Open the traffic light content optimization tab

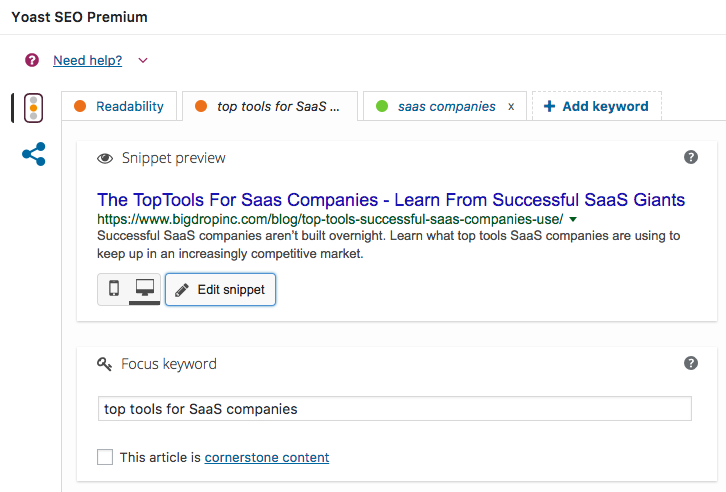(33, 108)
